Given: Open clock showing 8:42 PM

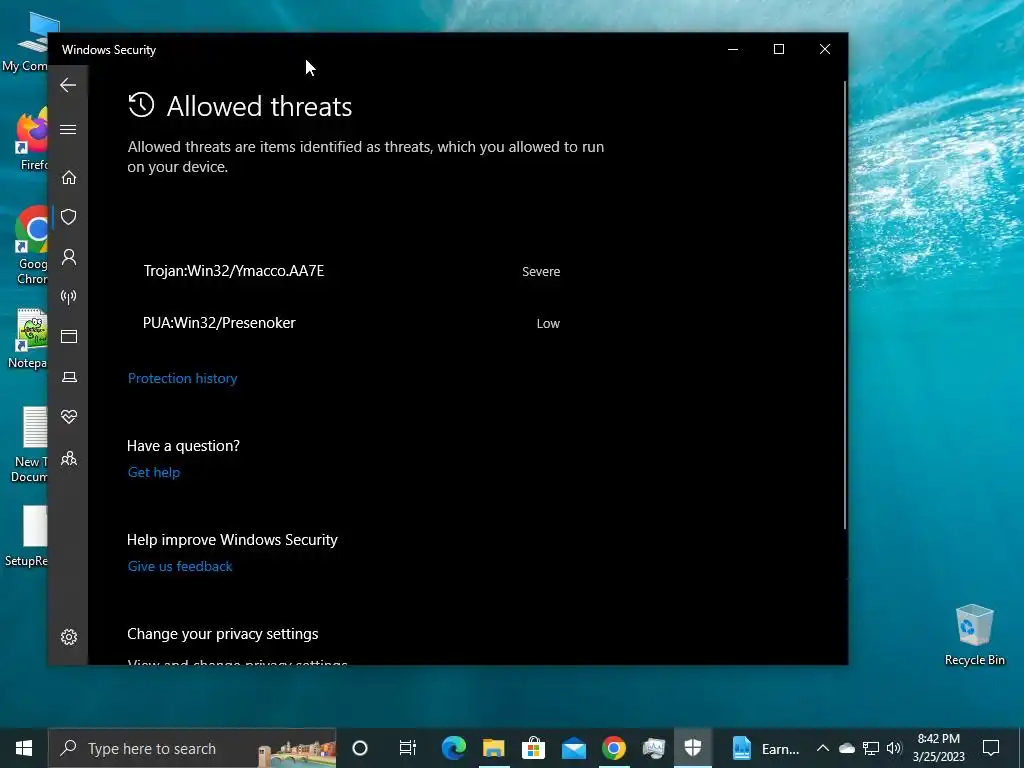Looking at the screenshot, I should [x=938, y=748].
